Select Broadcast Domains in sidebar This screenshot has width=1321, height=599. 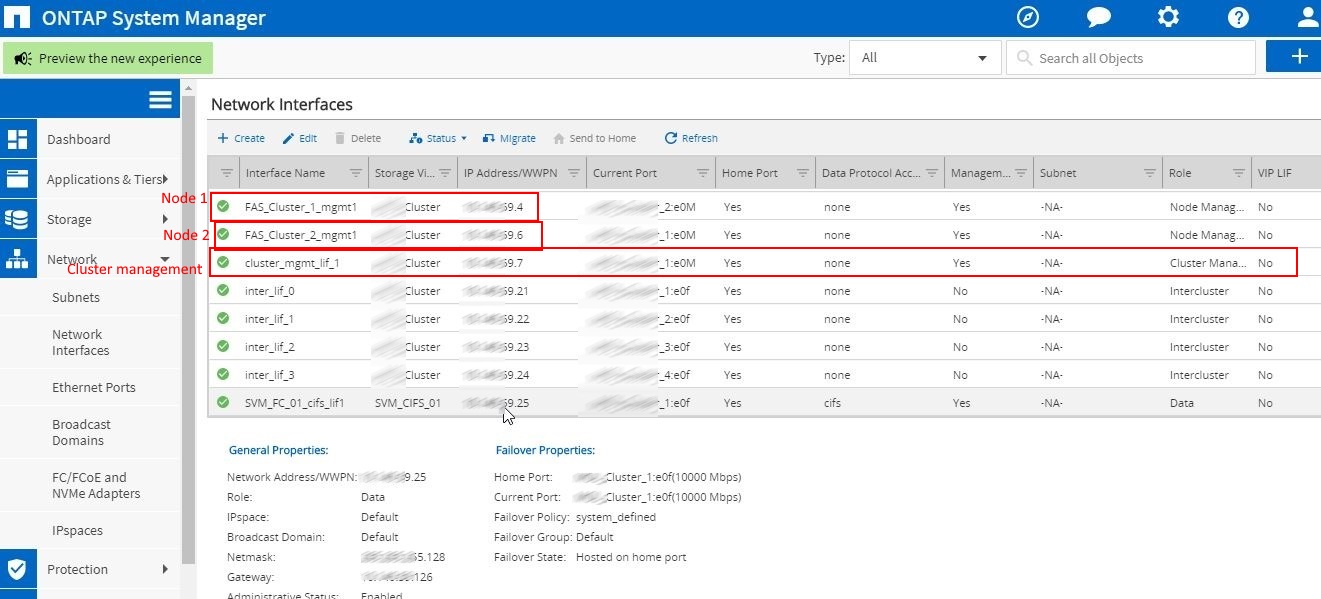pos(81,432)
